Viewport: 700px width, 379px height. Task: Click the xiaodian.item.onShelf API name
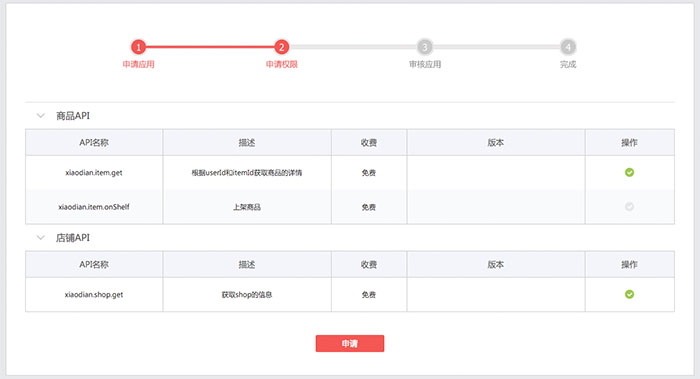pos(94,207)
